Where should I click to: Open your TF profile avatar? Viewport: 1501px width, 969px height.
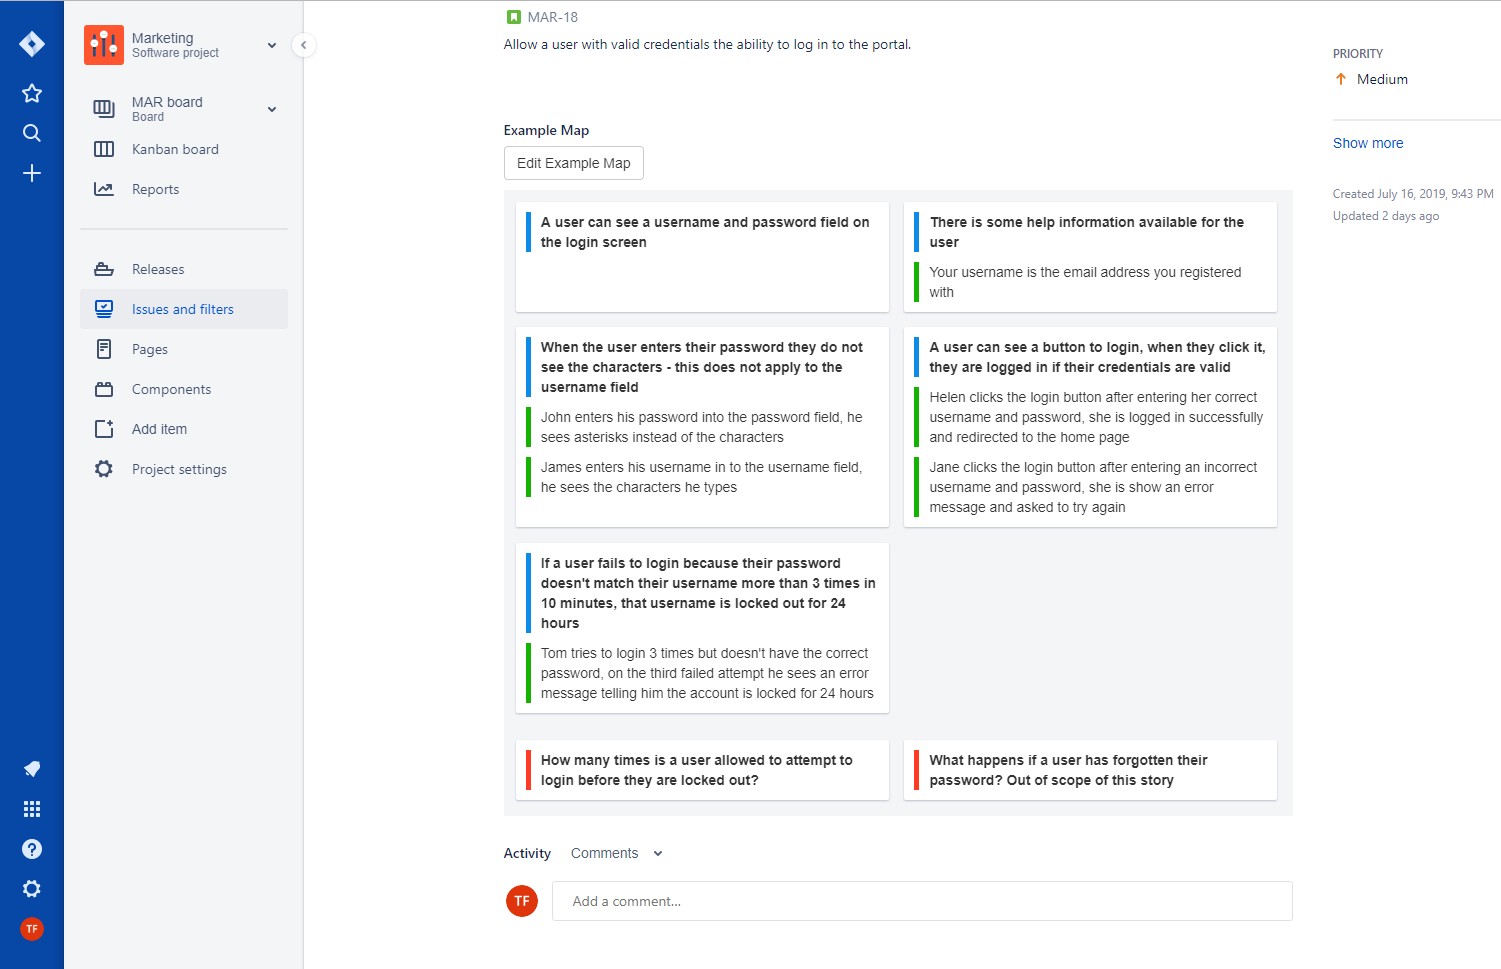[x=31, y=928]
